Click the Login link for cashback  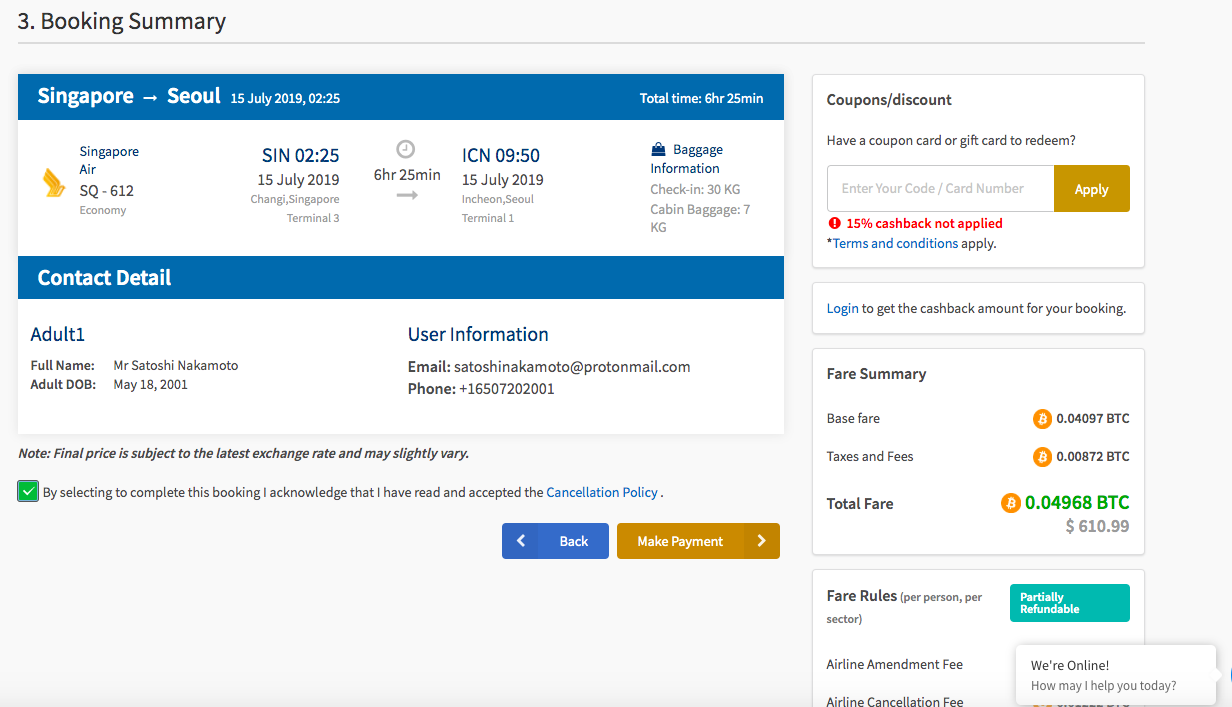point(840,308)
